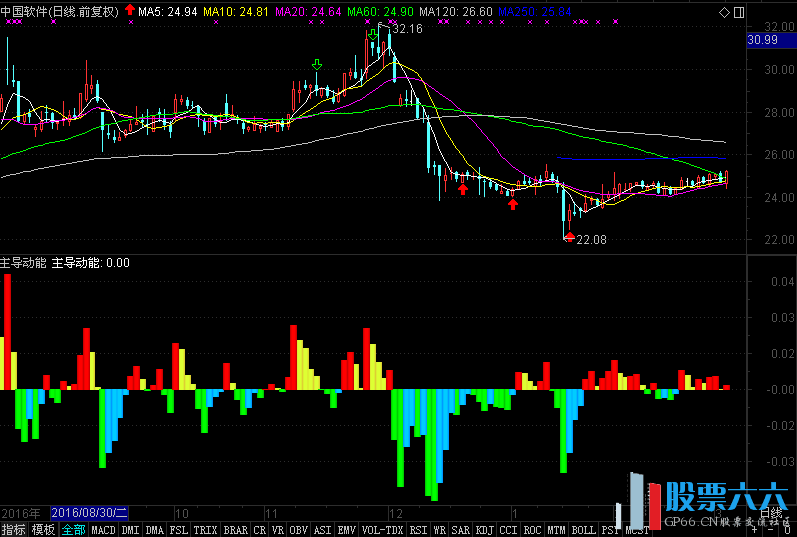This screenshot has width=797, height=537.
Task: Select the 全部 indicator category tab
Action: [73, 530]
